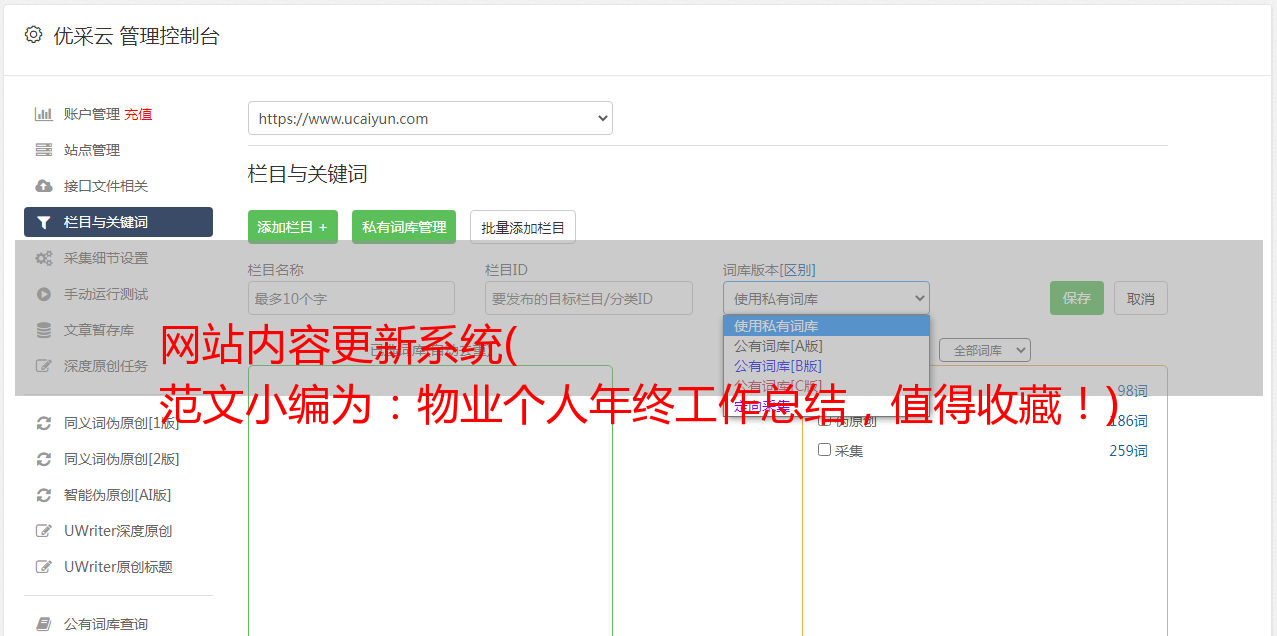Click the book icon for 公有词库查询
The width and height of the screenshot is (1277, 636).
pyautogui.click(x=43, y=624)
